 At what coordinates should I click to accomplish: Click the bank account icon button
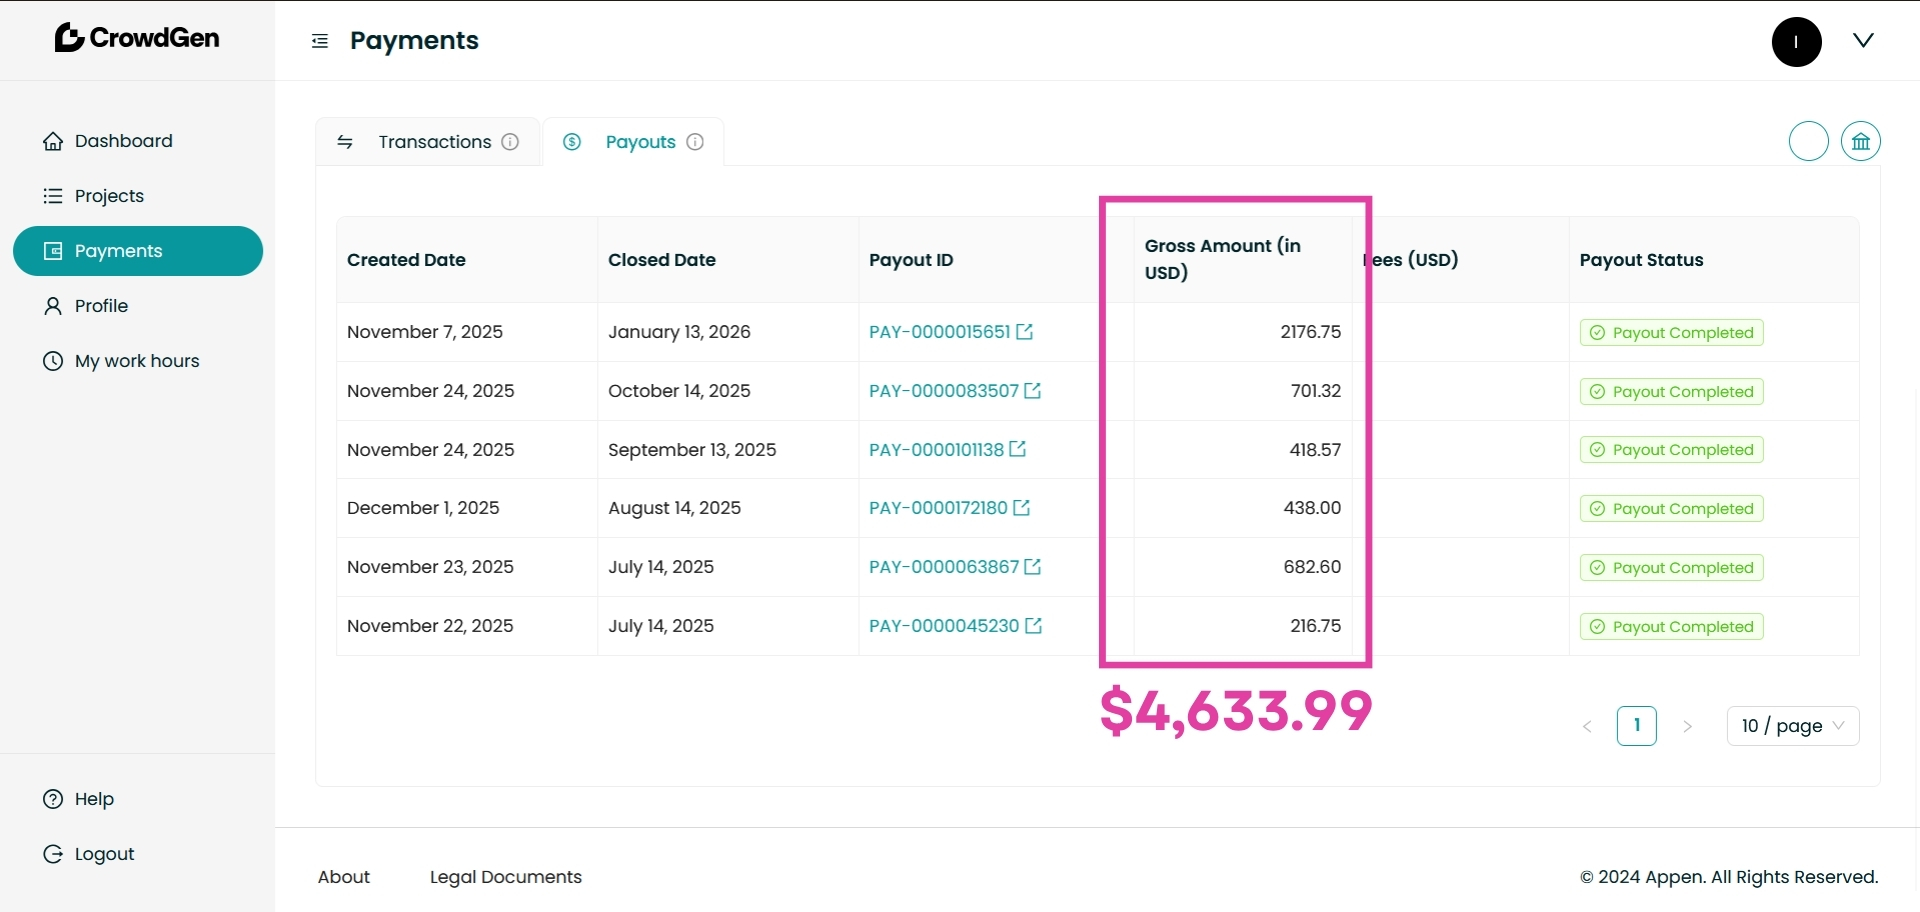(1860, 141)
